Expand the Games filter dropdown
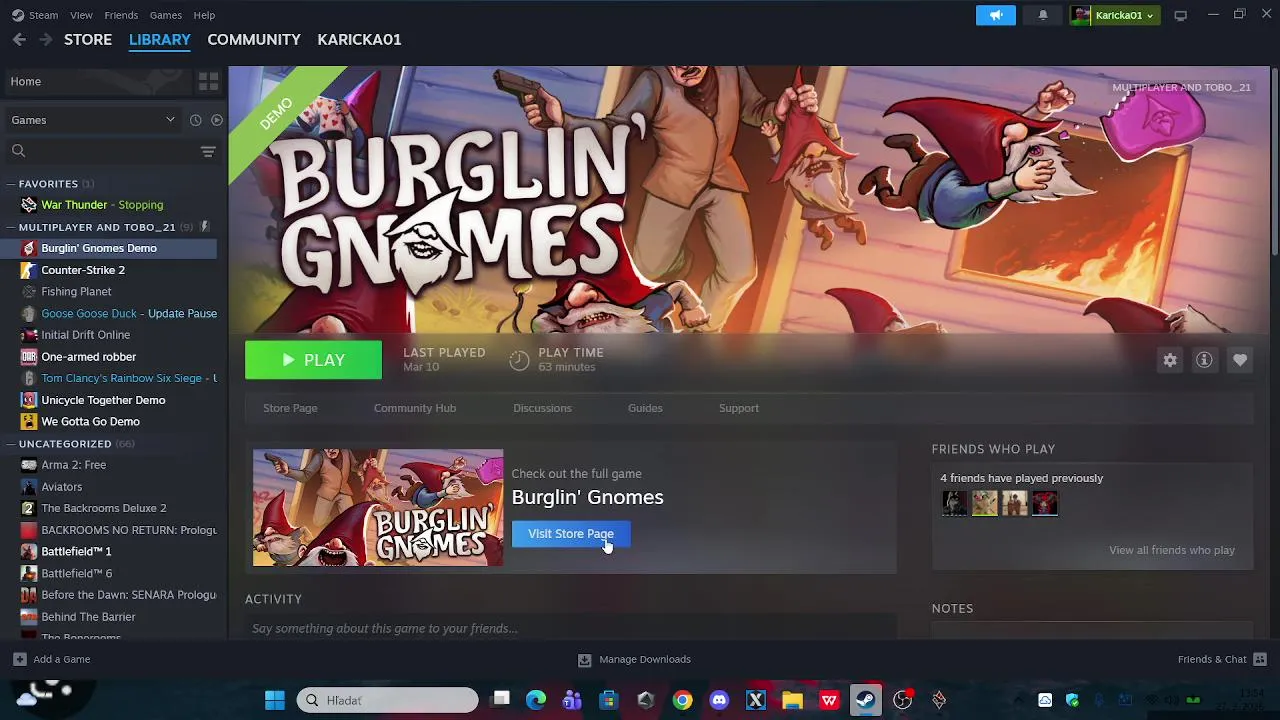 coord(92,120)
